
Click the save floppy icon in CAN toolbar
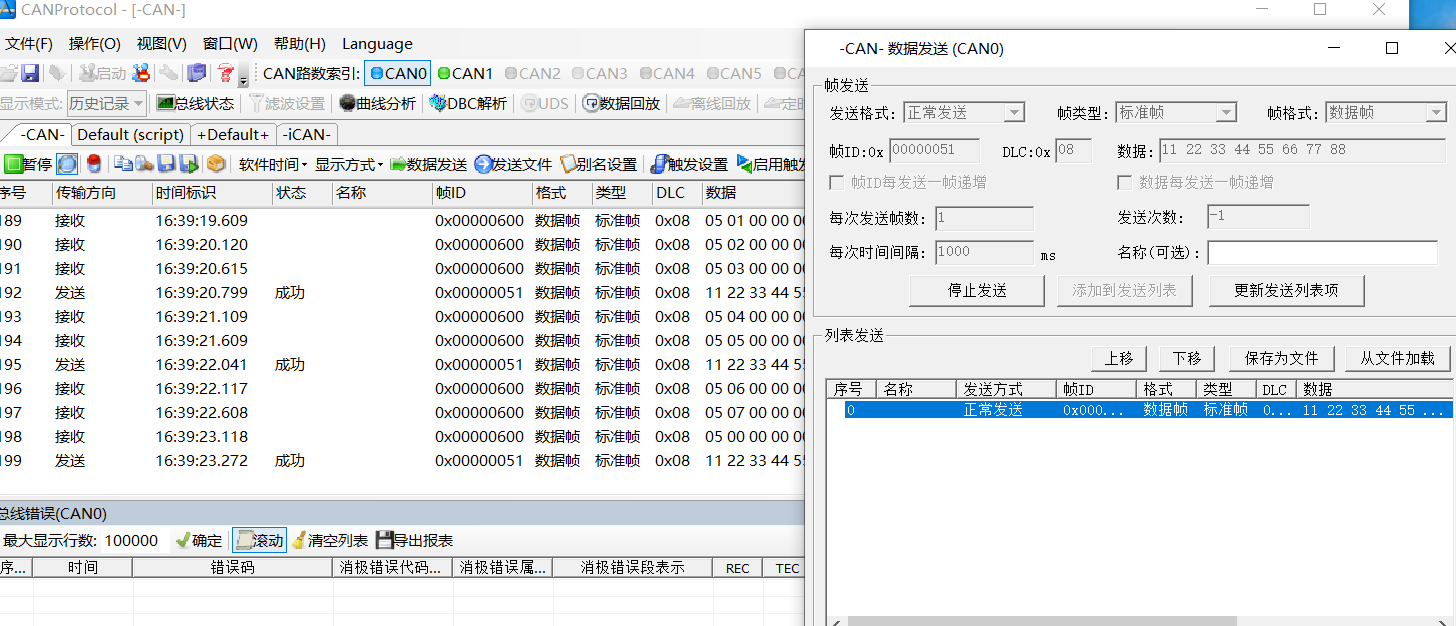coord(166,164)
